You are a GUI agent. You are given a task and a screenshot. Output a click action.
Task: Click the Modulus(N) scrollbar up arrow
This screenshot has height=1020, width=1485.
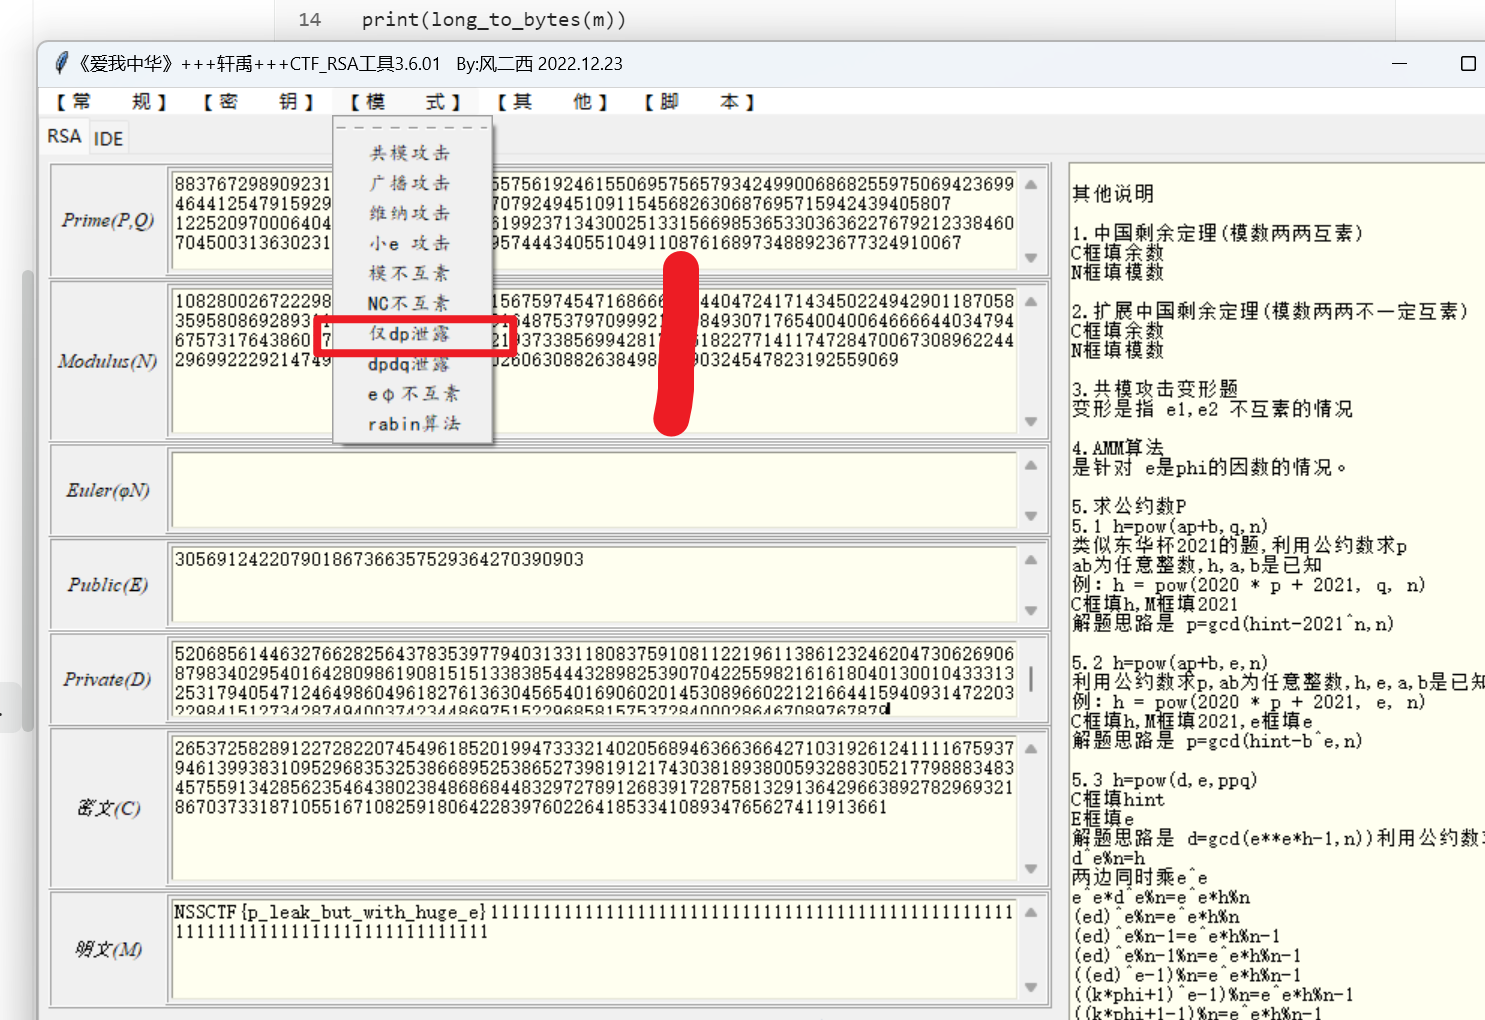[x=1032, y=300]
